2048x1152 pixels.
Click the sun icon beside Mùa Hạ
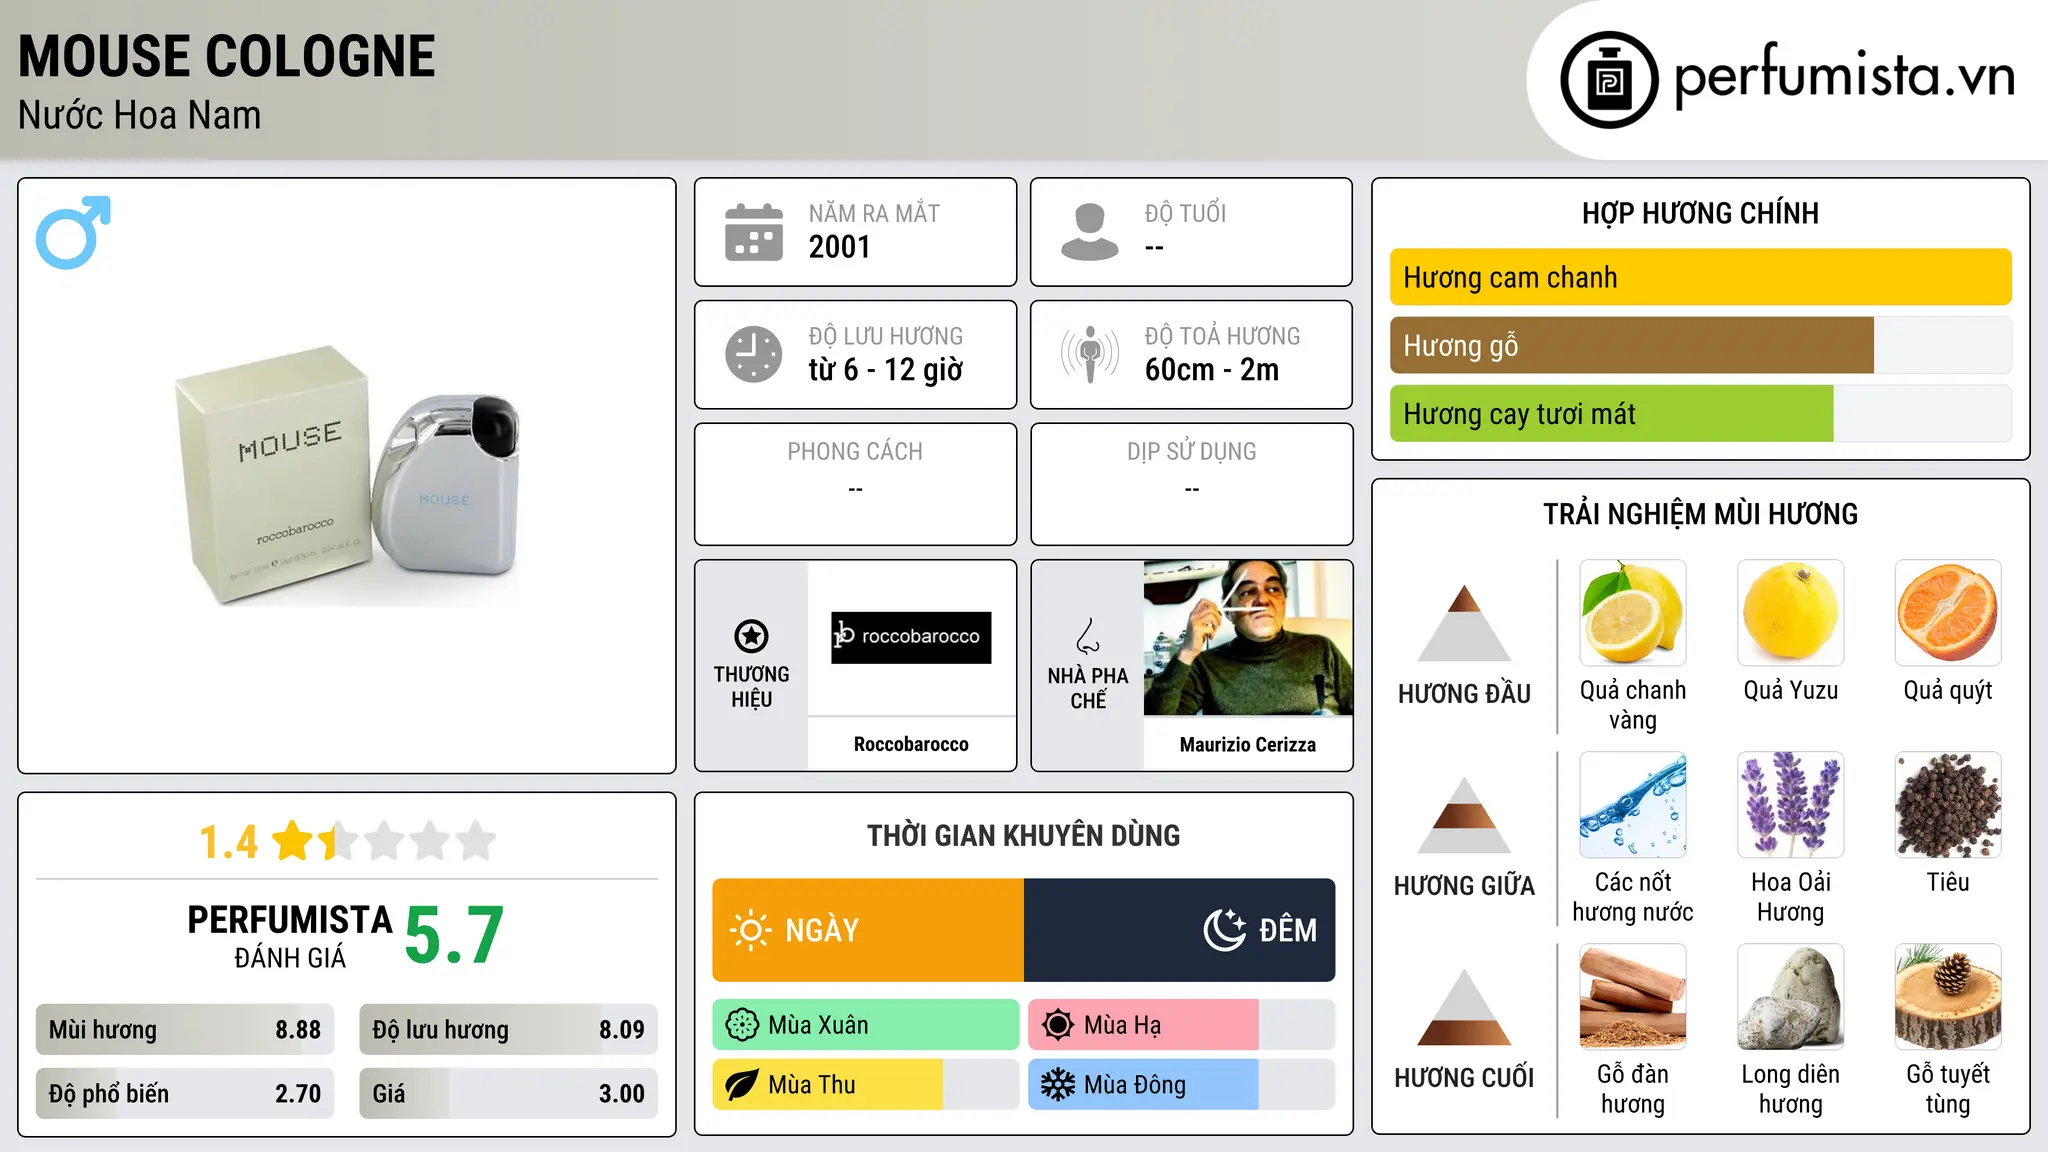pos(1058,1025)
